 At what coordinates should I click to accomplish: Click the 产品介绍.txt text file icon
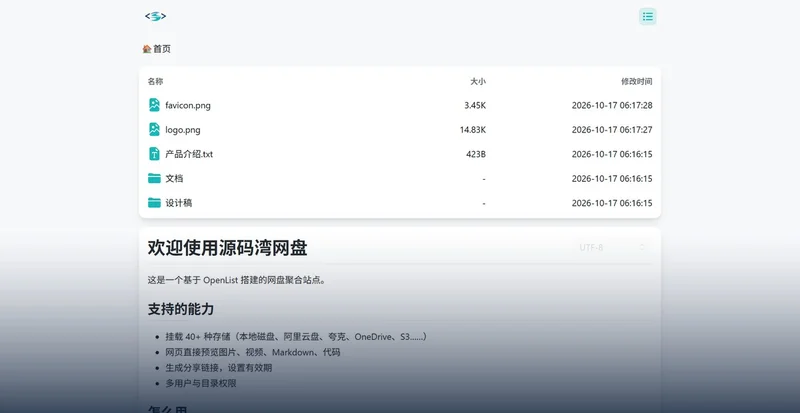154,154
